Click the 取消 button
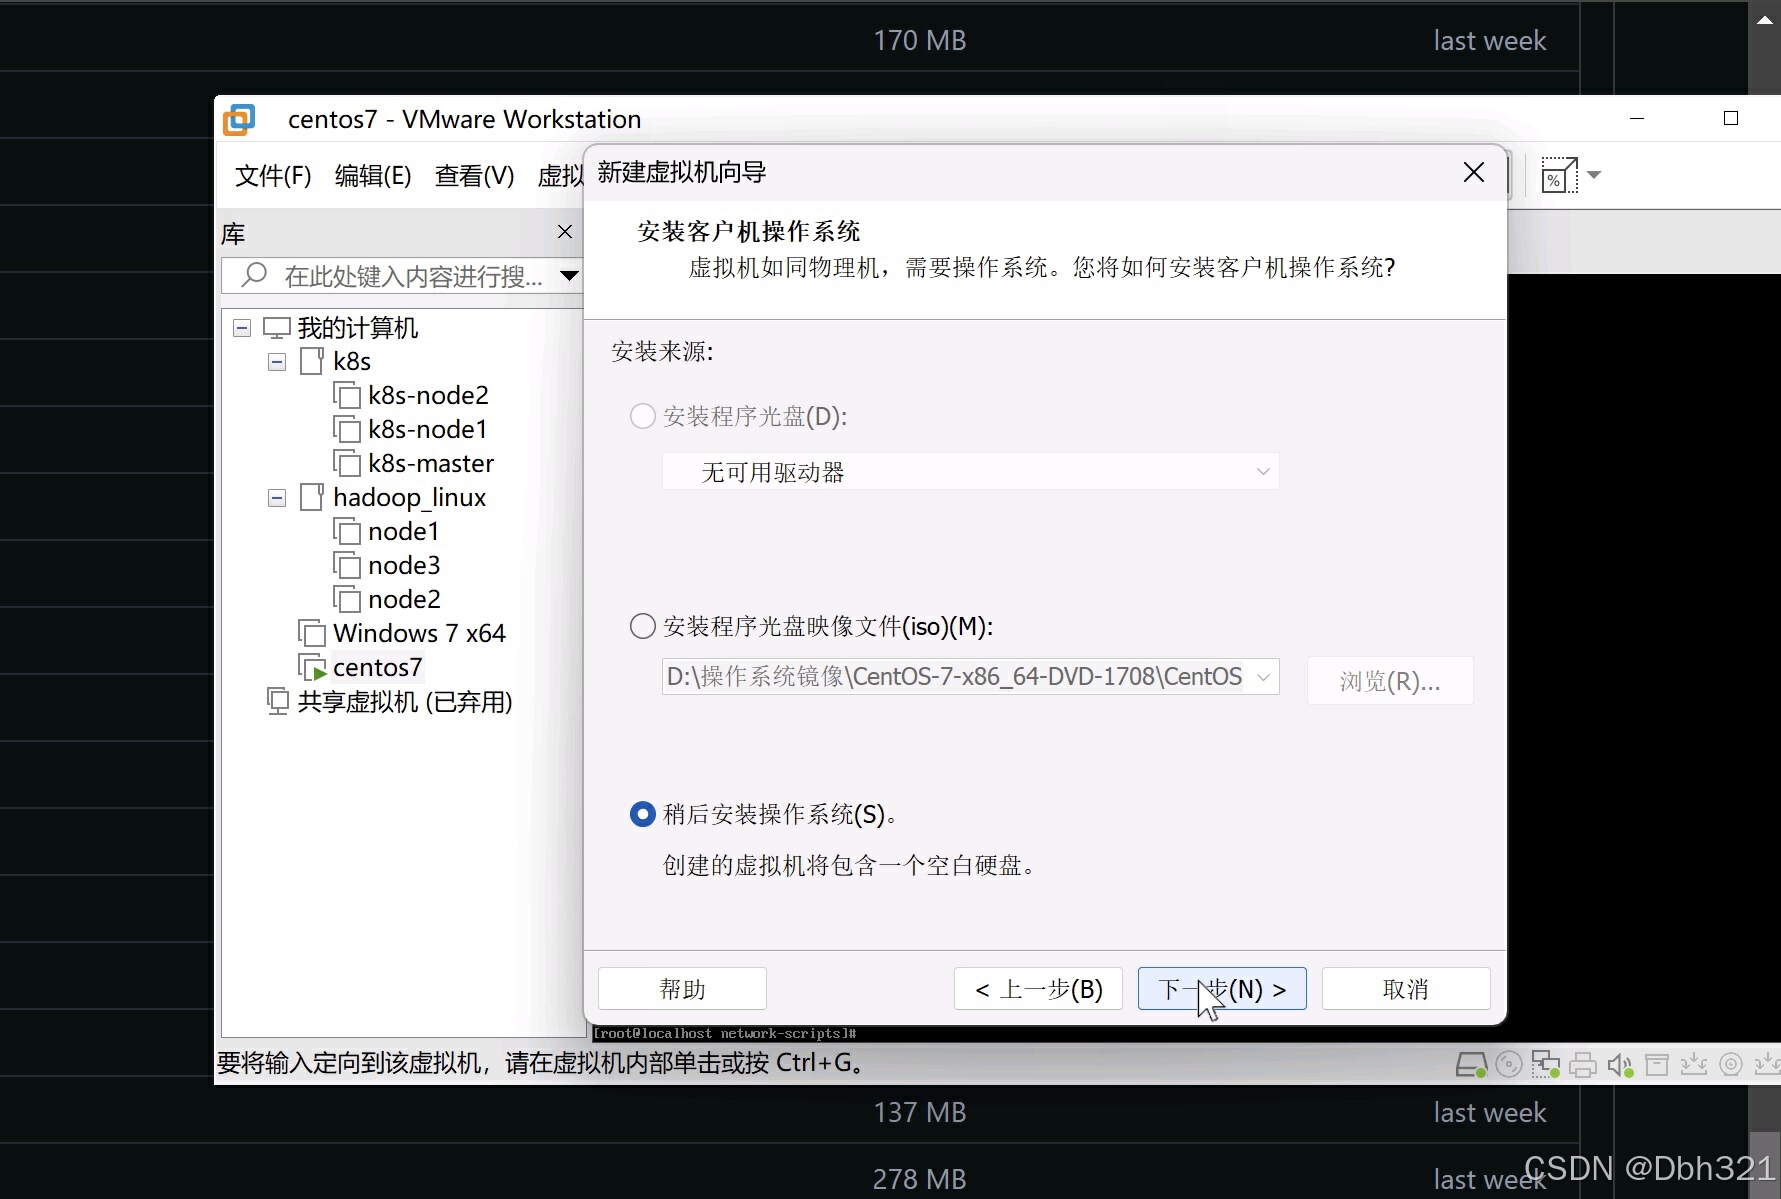 click(x=1406, y=989)
